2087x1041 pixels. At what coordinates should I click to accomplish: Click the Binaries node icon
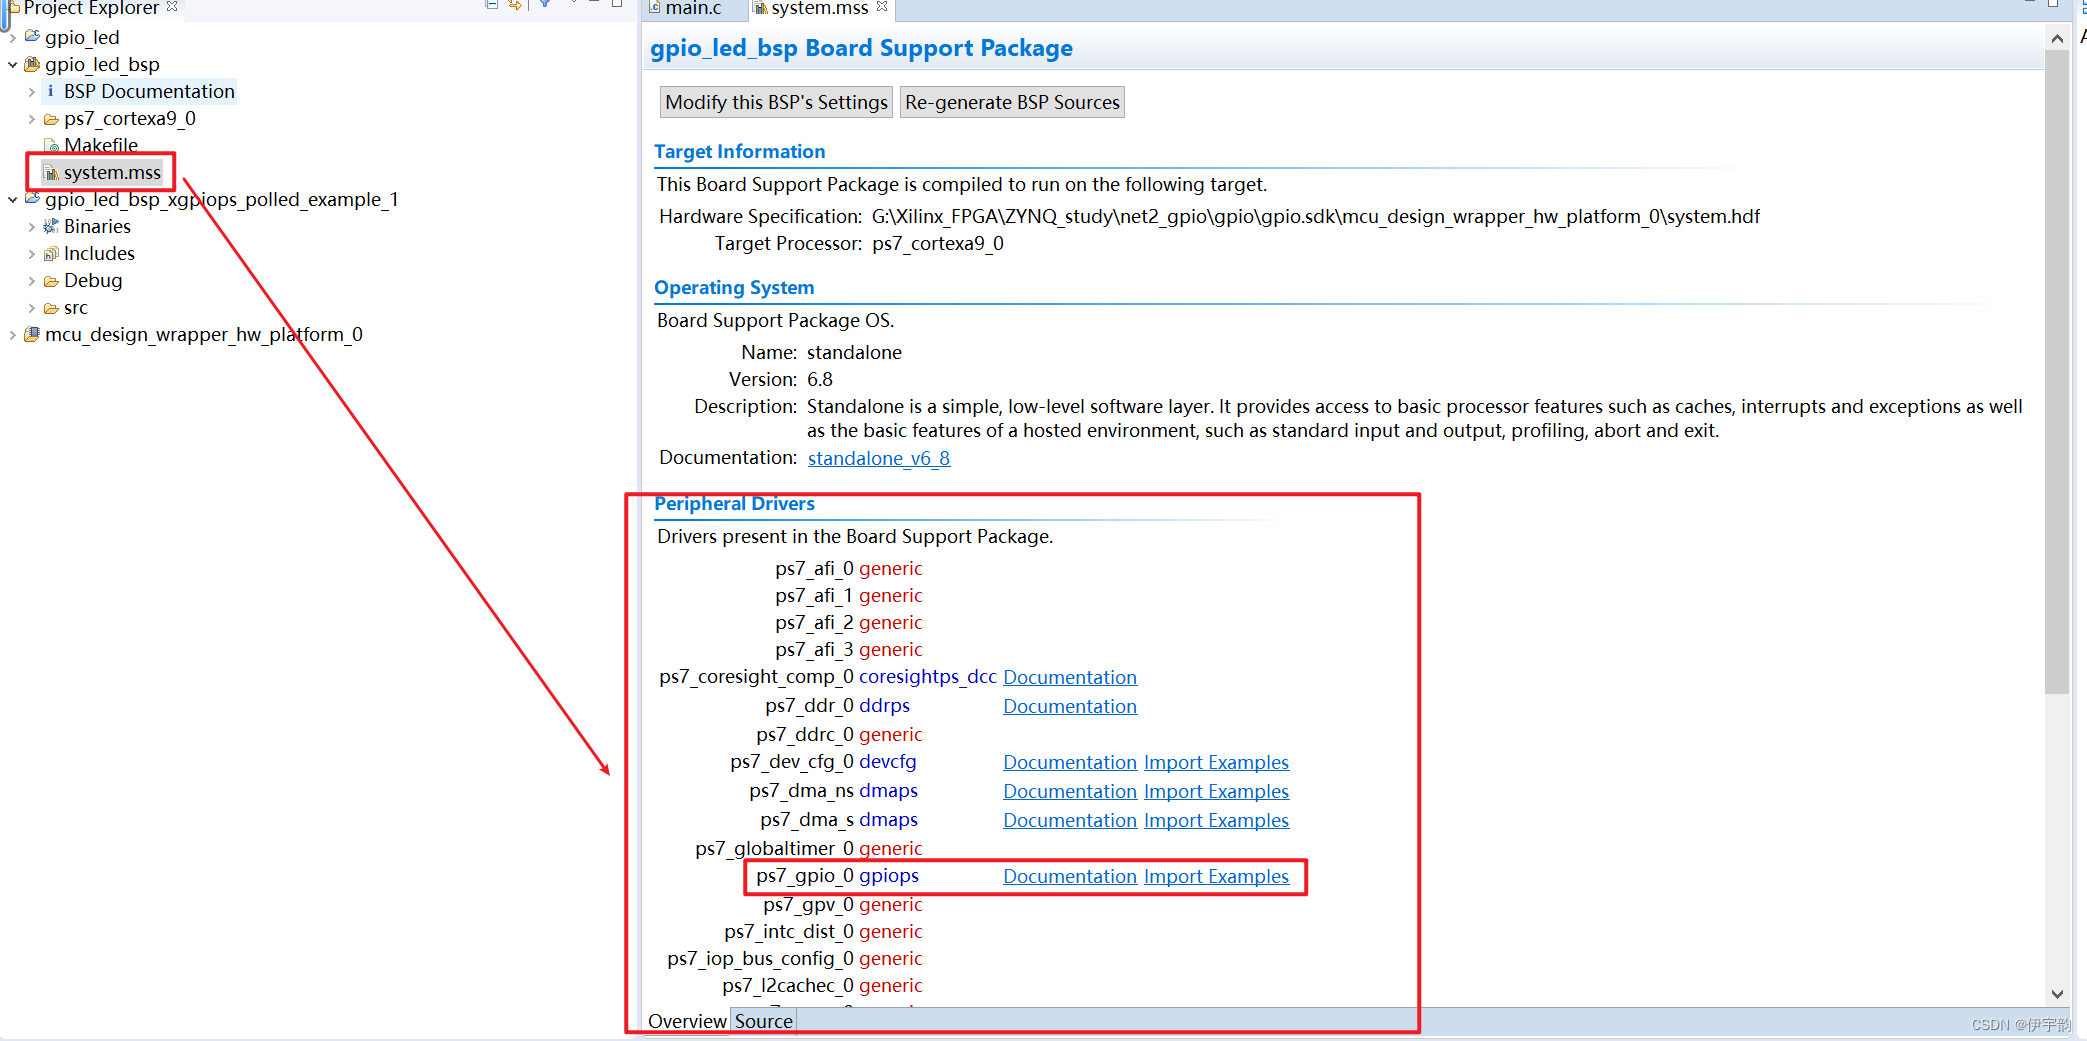[51, 226]
